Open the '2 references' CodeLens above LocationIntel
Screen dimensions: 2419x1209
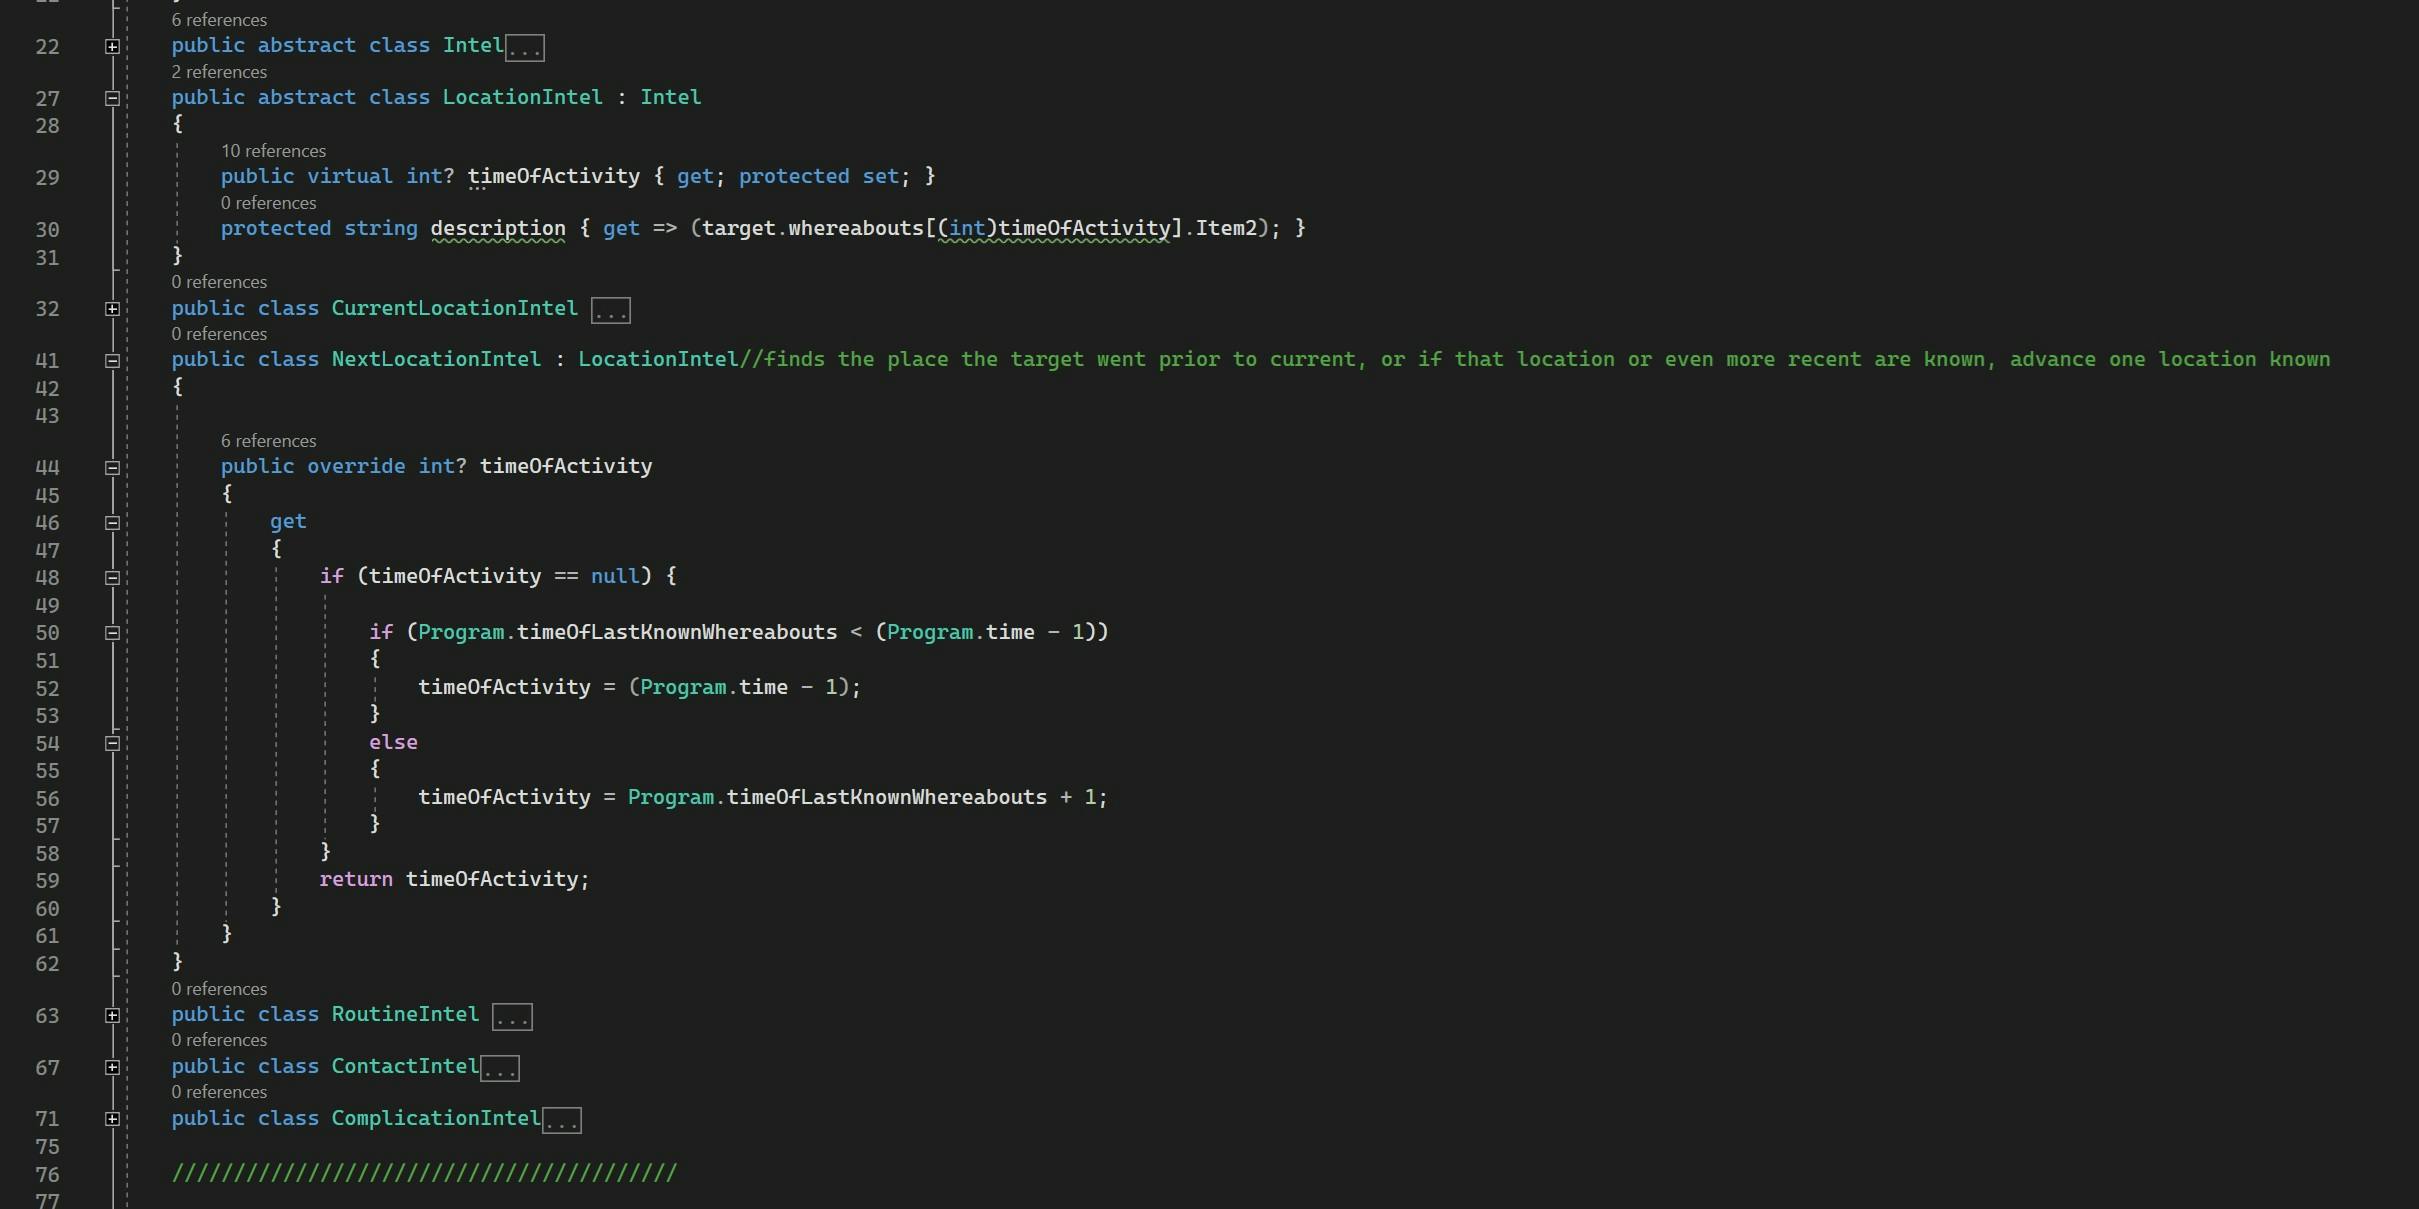coord(219,72)
